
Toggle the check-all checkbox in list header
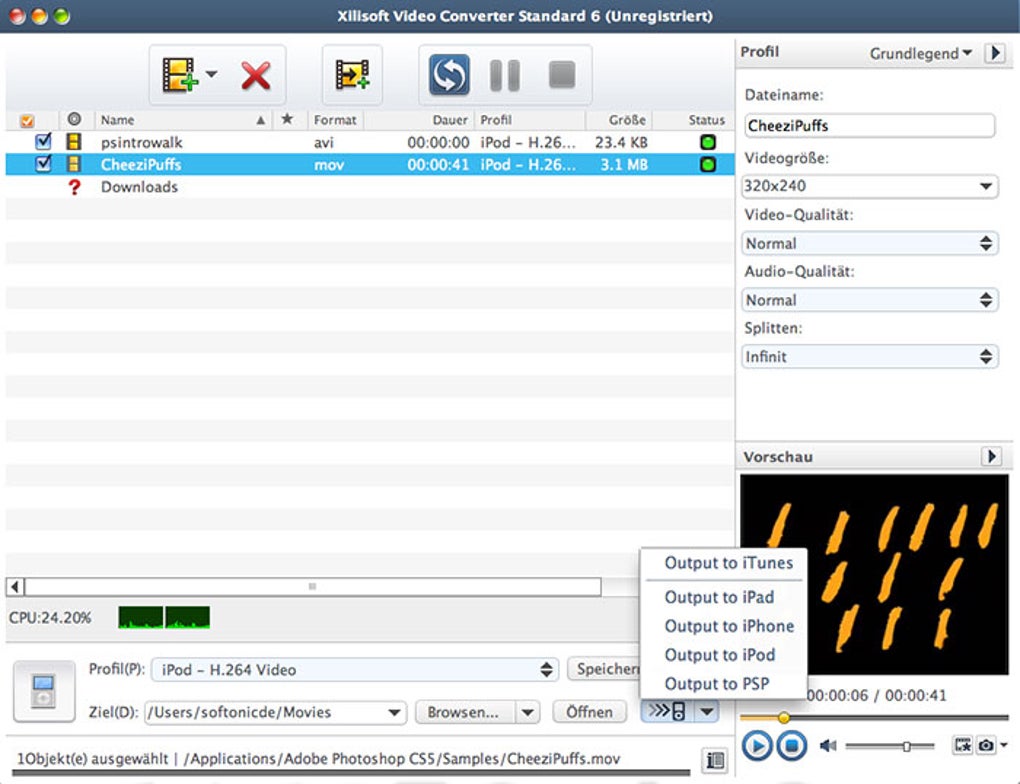(27, 120)
